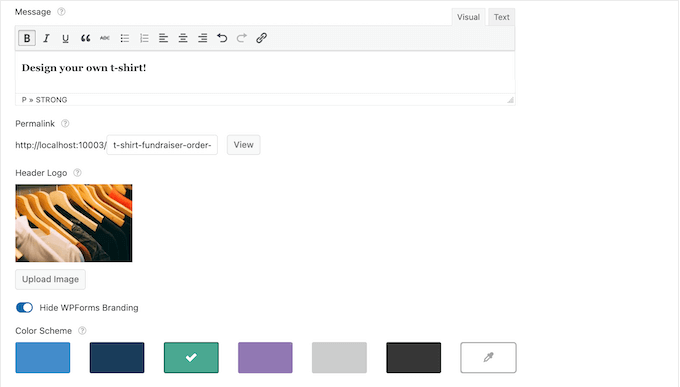The width and height of the screenshot is (680, 387).
Task: Open the help tooltip beside Color Scheme
Action: [82, 331]
